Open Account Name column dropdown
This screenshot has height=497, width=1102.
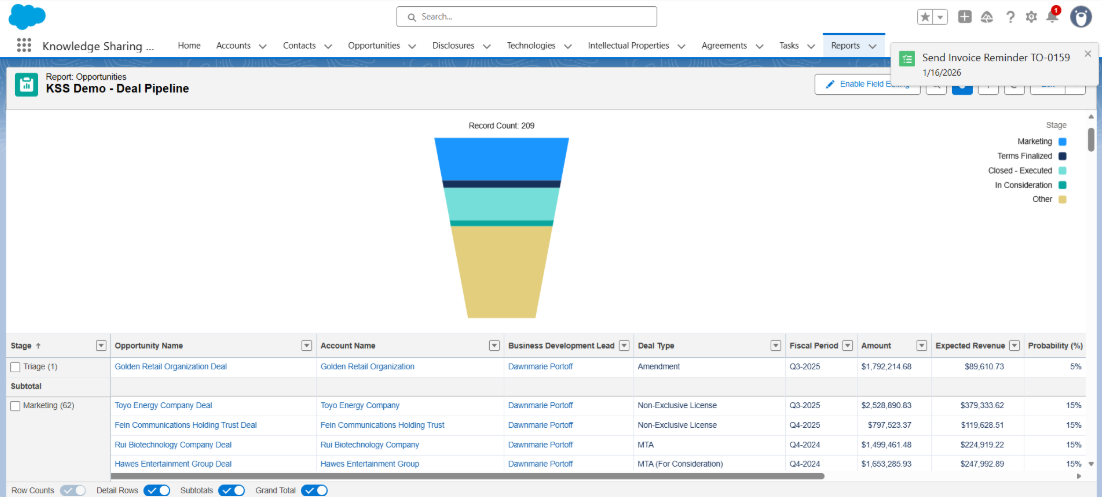click(495, 346)
